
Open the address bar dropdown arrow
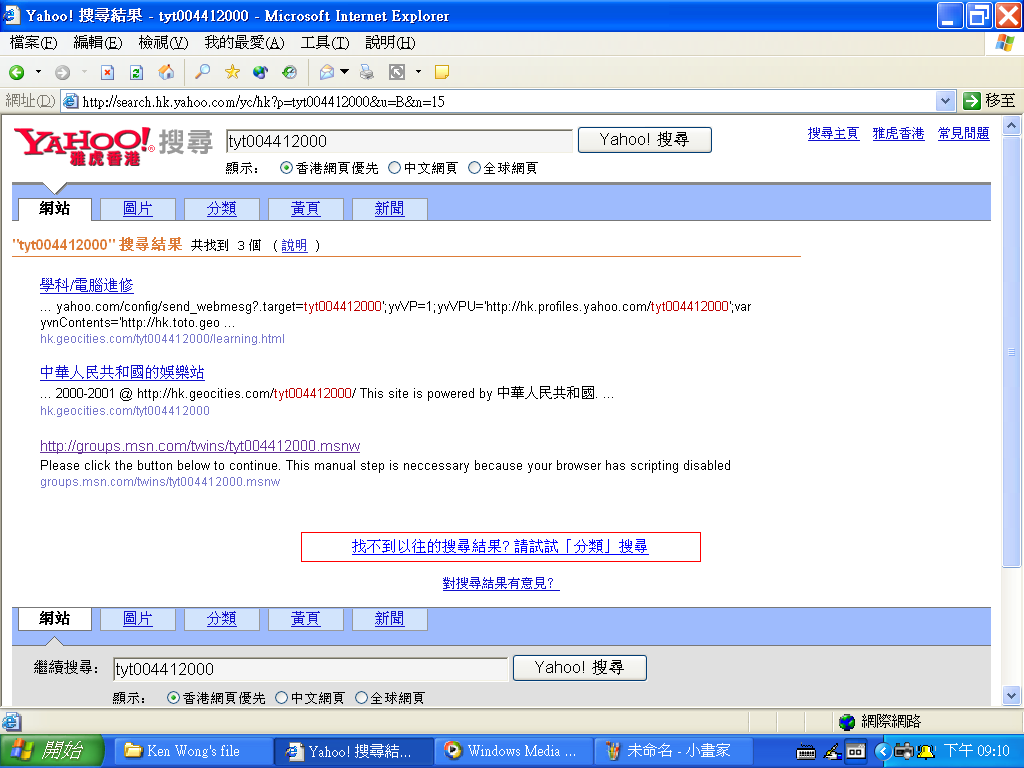(944, 101)
